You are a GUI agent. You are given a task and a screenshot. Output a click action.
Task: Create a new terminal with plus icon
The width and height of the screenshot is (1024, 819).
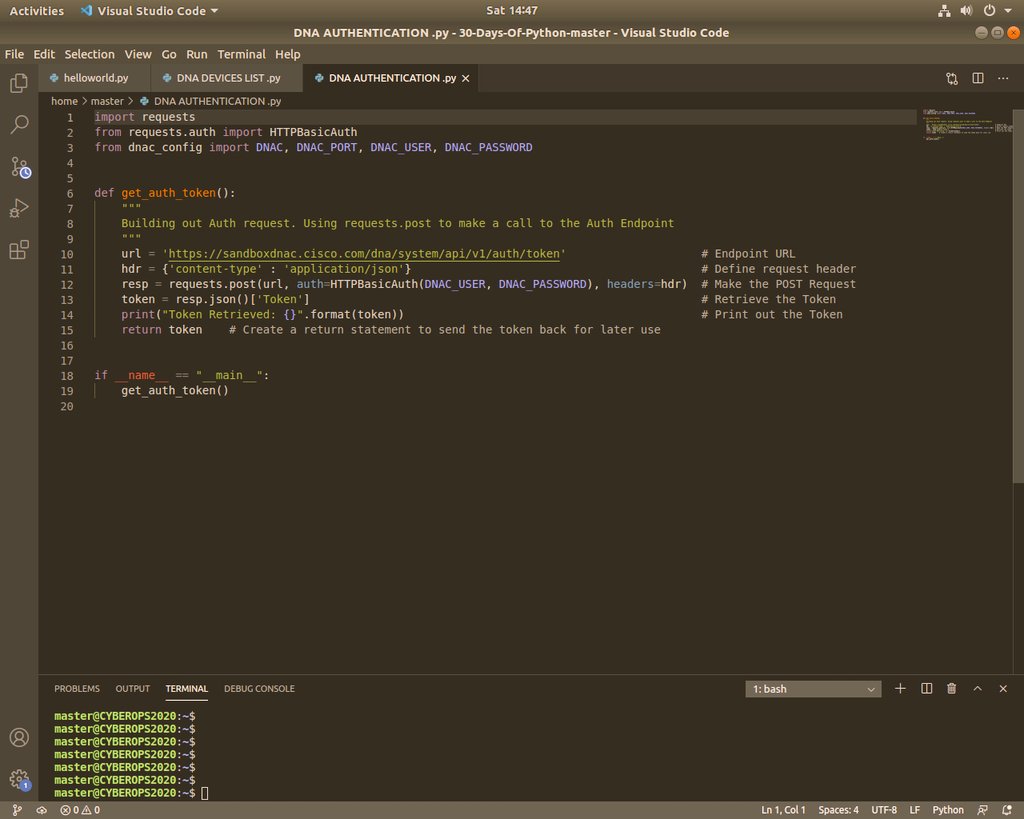pyautogui.click(x=900, y=688)
